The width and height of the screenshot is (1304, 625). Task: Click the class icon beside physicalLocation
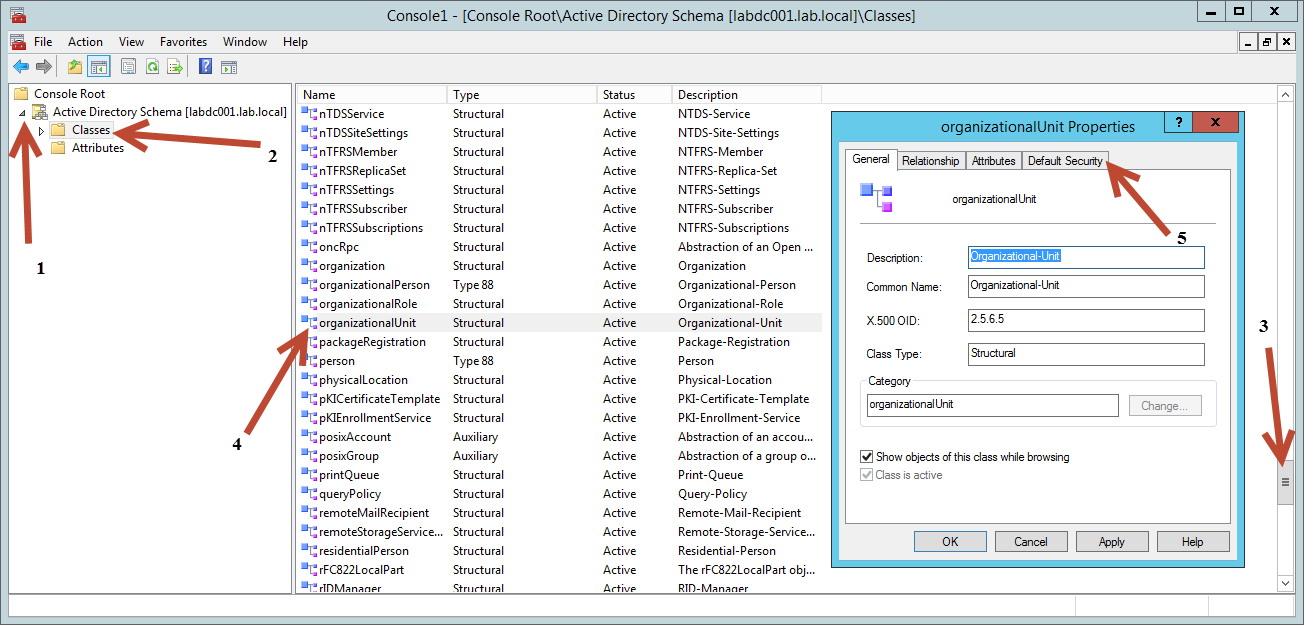309,380
